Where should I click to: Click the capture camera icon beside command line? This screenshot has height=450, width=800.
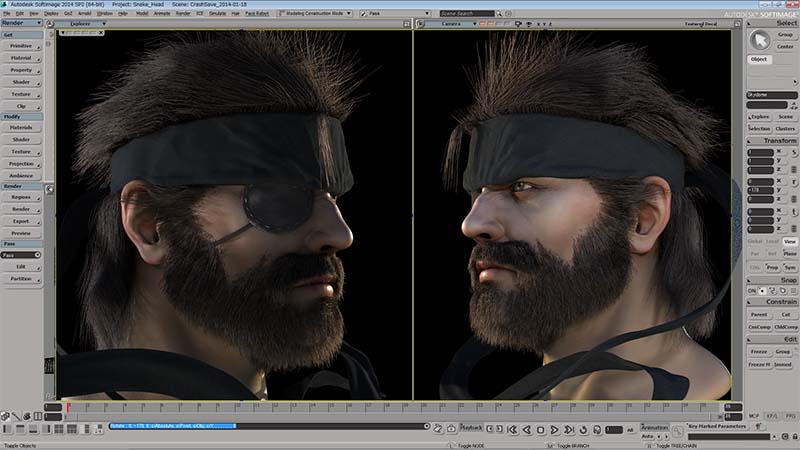click(452, 429)
